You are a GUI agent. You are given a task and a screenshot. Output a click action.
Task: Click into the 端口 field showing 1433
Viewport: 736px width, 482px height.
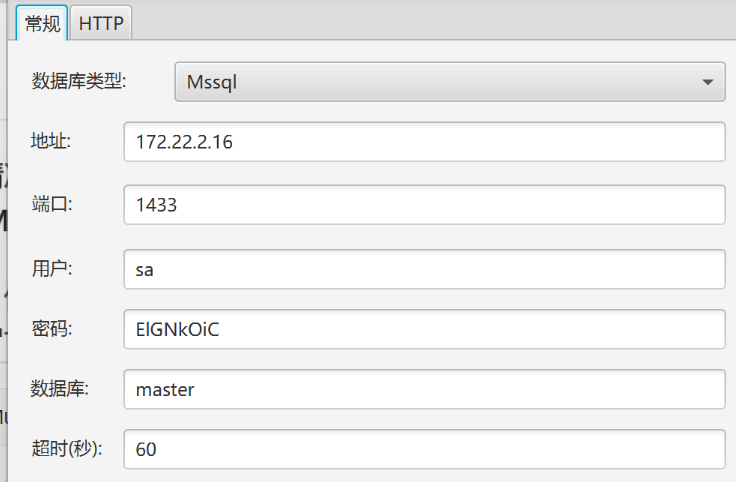pyautogui.click(x=424, y=205)
